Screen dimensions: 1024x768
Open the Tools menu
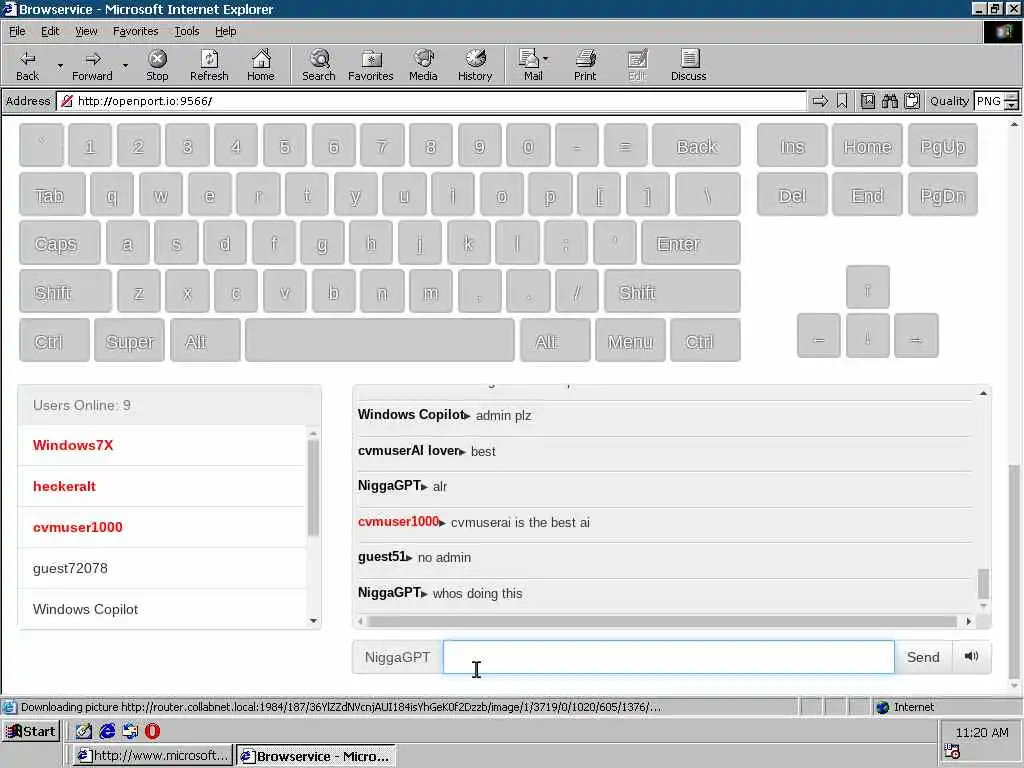[186, 31]
